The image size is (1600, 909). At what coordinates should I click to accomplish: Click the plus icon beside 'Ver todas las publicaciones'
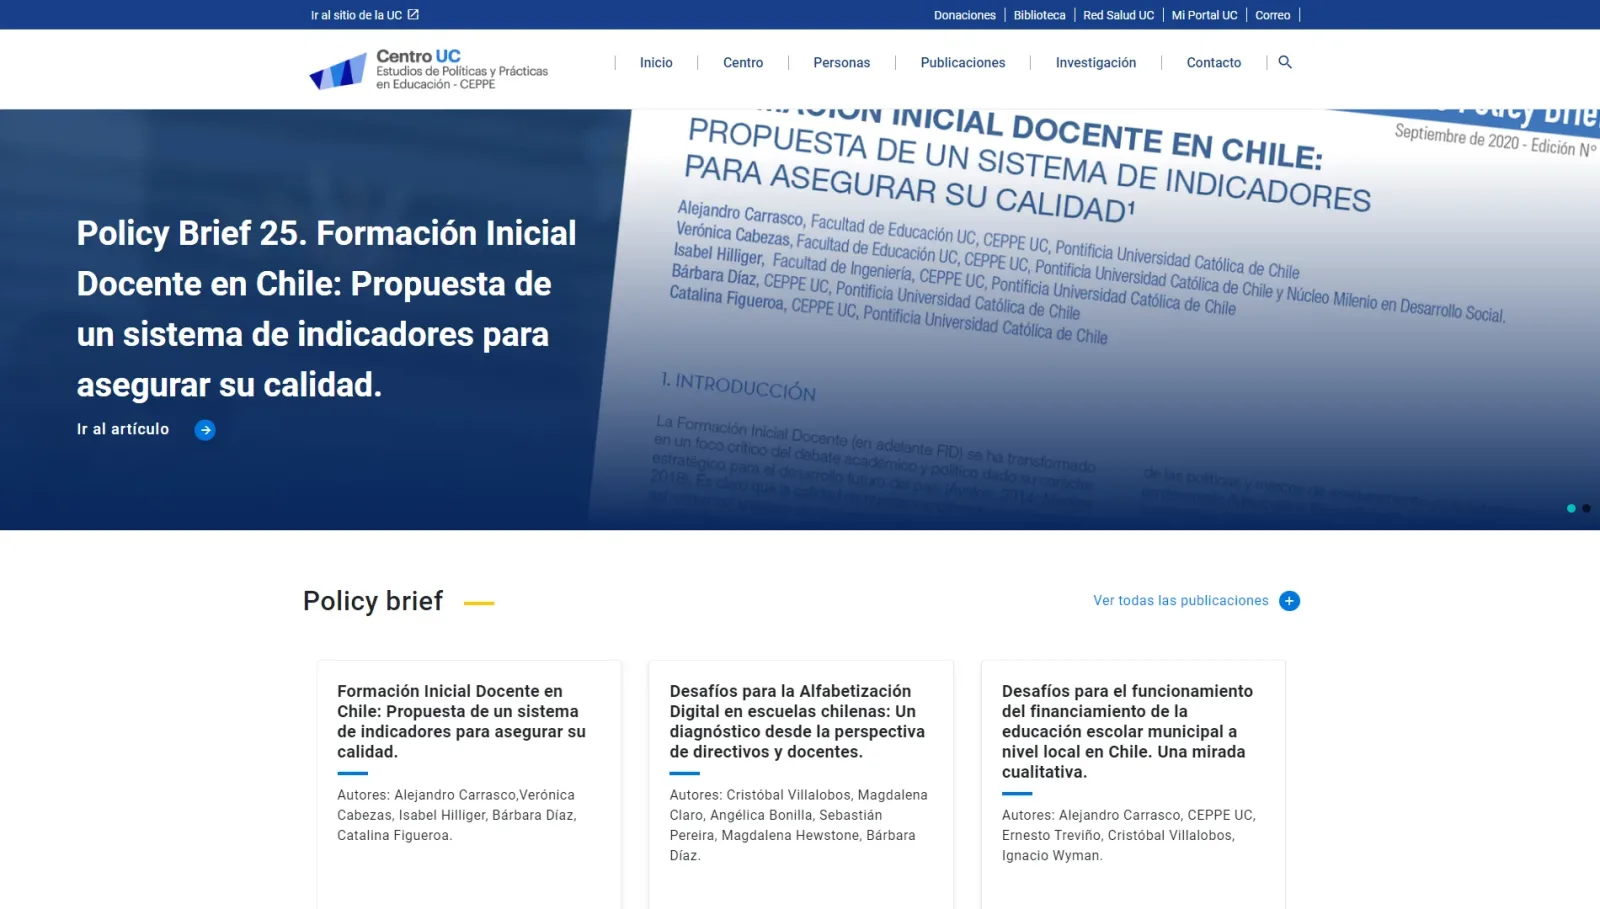[x=1289, y=601]
